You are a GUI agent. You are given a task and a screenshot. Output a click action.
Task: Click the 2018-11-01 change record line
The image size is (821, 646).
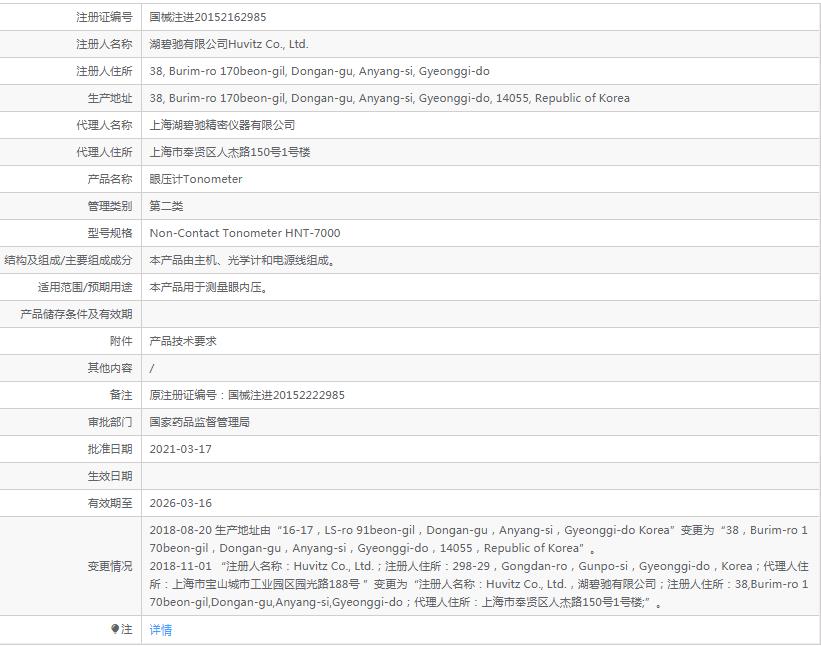point(479,584)
